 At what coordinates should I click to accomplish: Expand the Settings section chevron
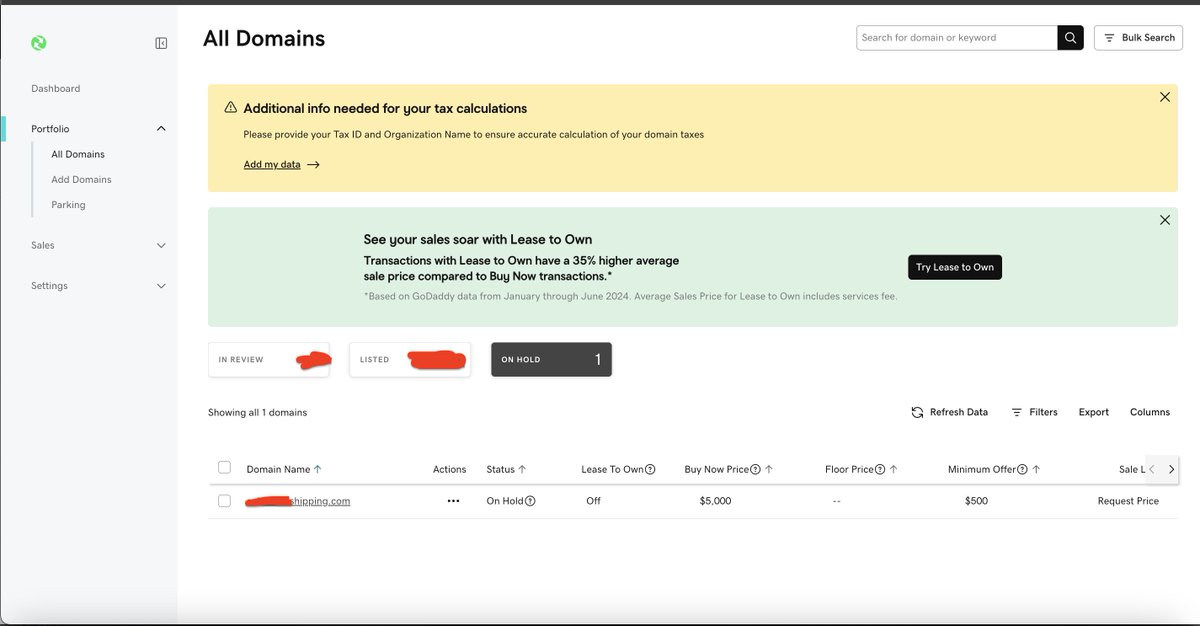[x=161, y=286]
